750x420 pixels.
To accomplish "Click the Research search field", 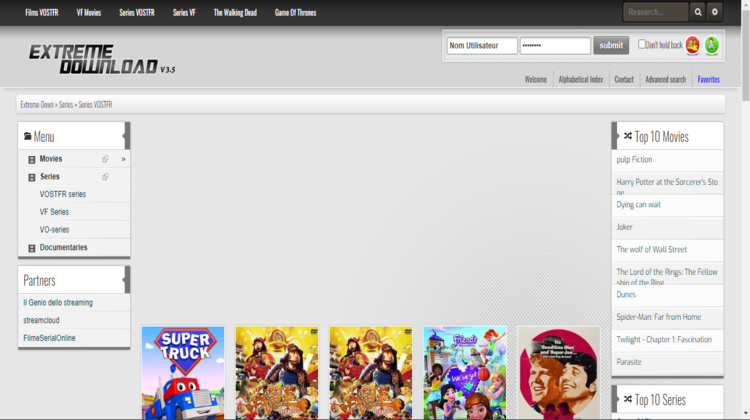I will click(x=656, y=12).
